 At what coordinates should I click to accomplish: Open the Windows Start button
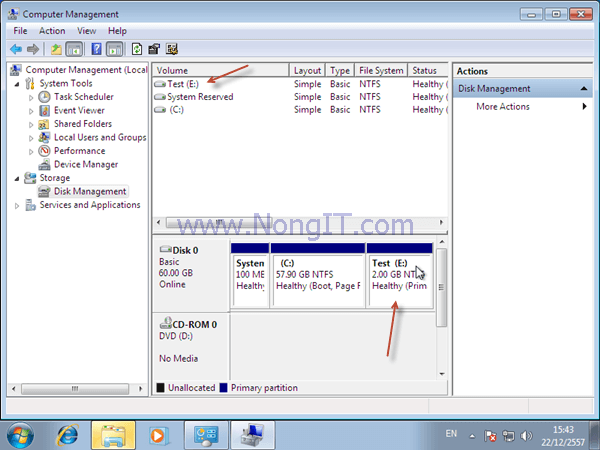[20, 435]
